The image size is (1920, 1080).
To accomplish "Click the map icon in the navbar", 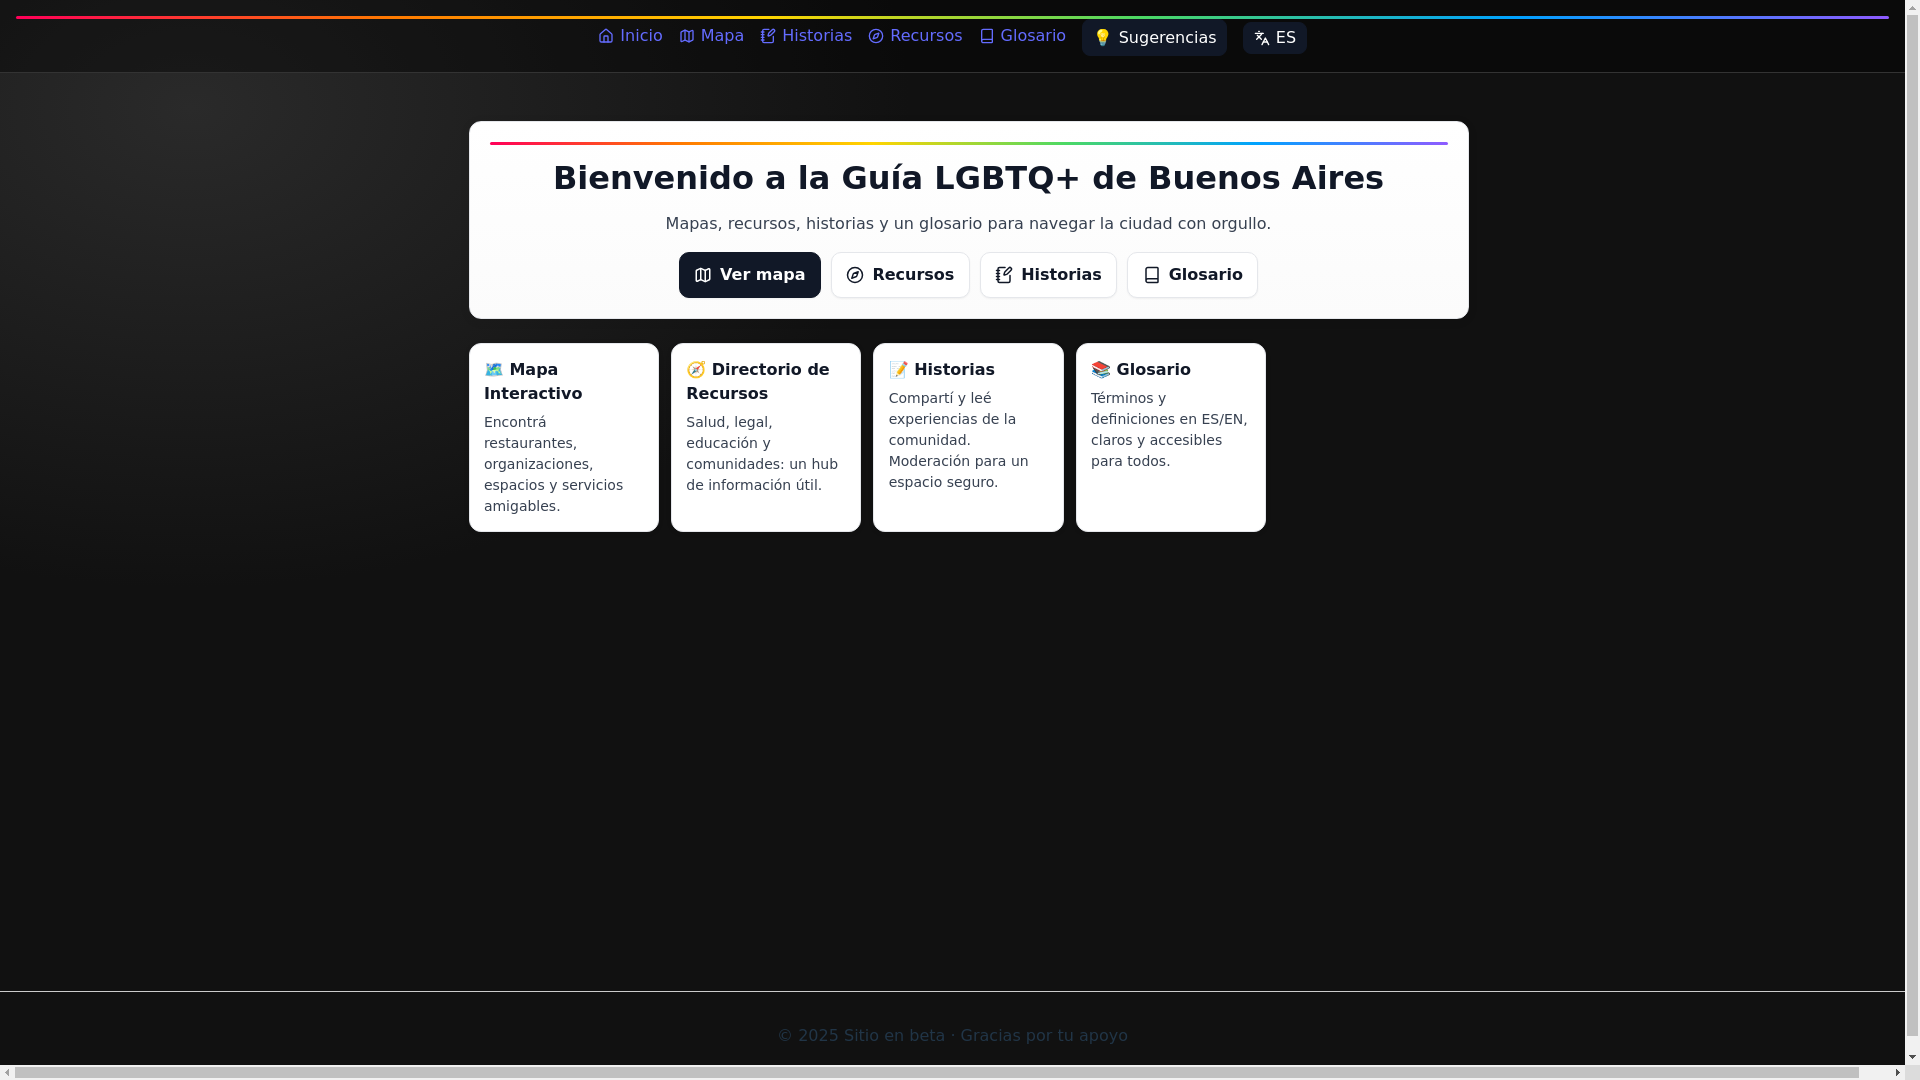I will pyautogui.click(x=687, y=36).
